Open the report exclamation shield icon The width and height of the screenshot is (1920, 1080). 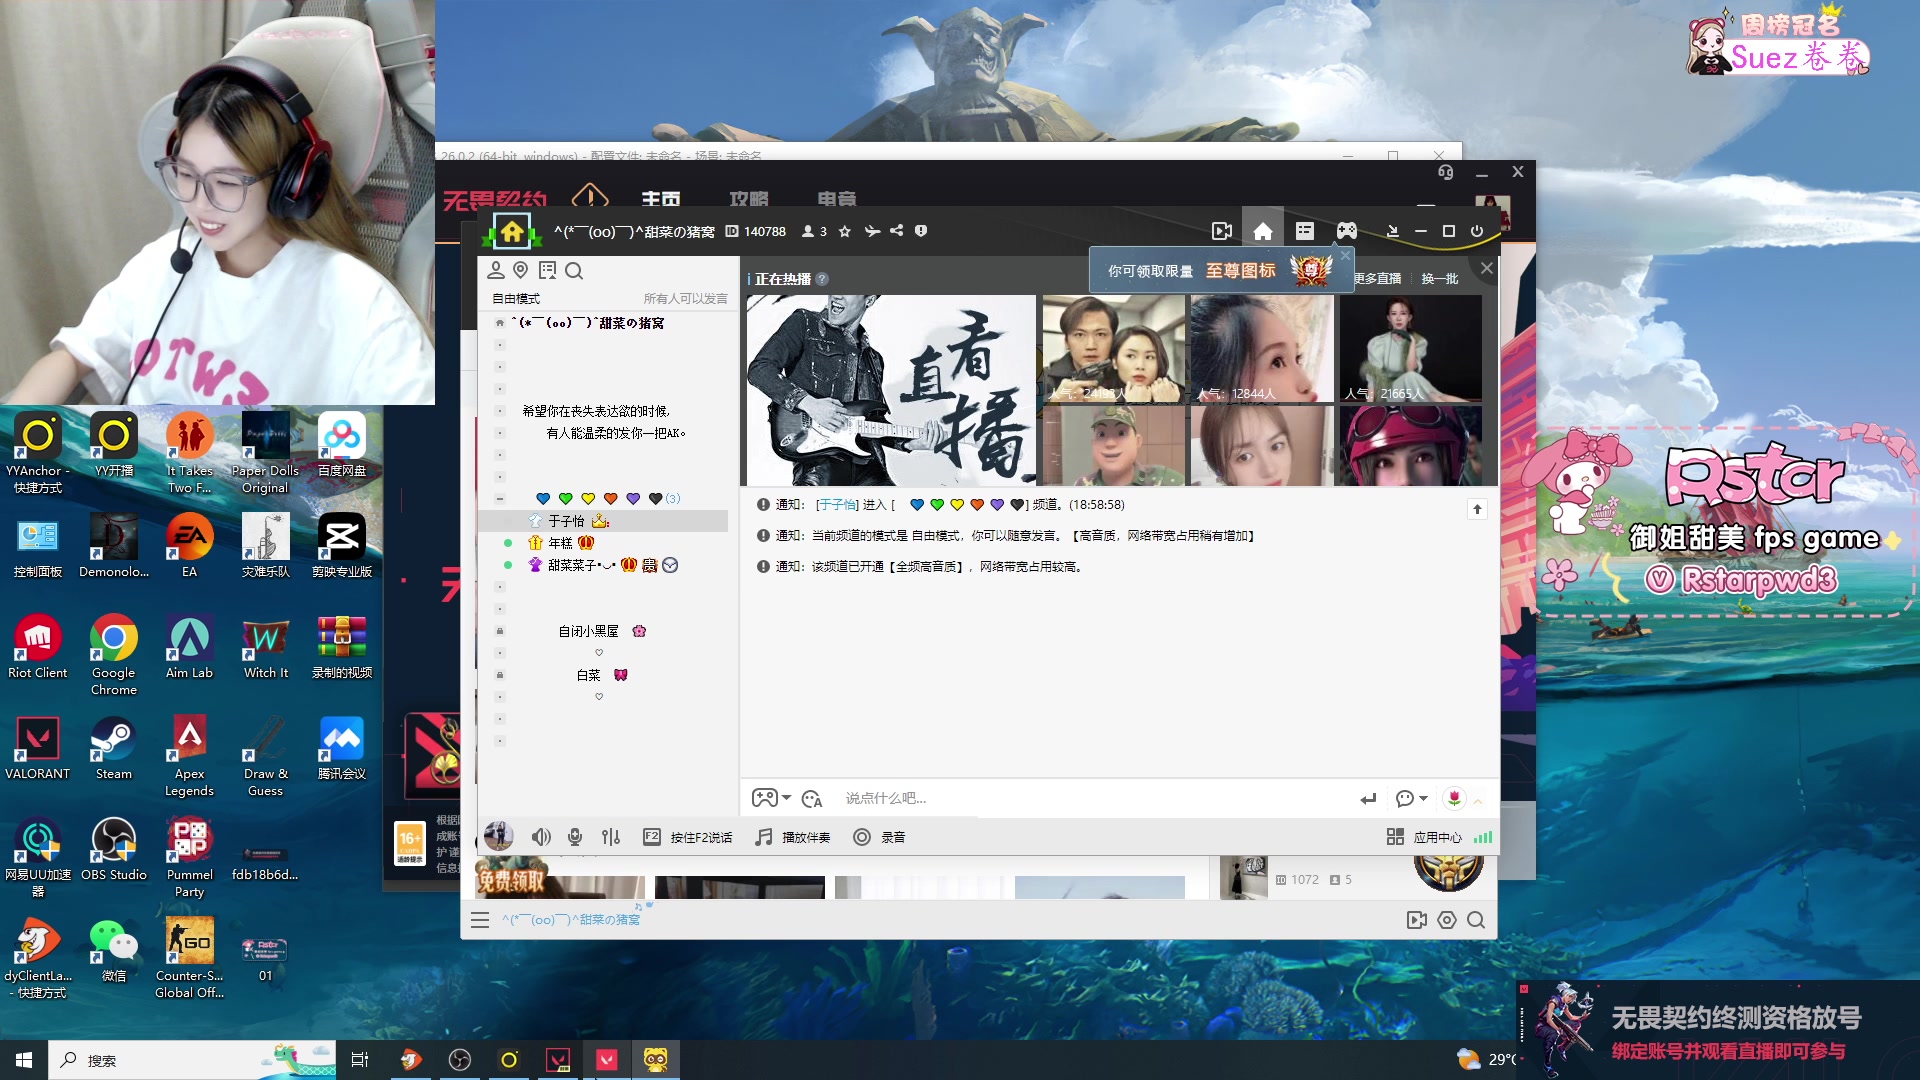coord(921,231)
